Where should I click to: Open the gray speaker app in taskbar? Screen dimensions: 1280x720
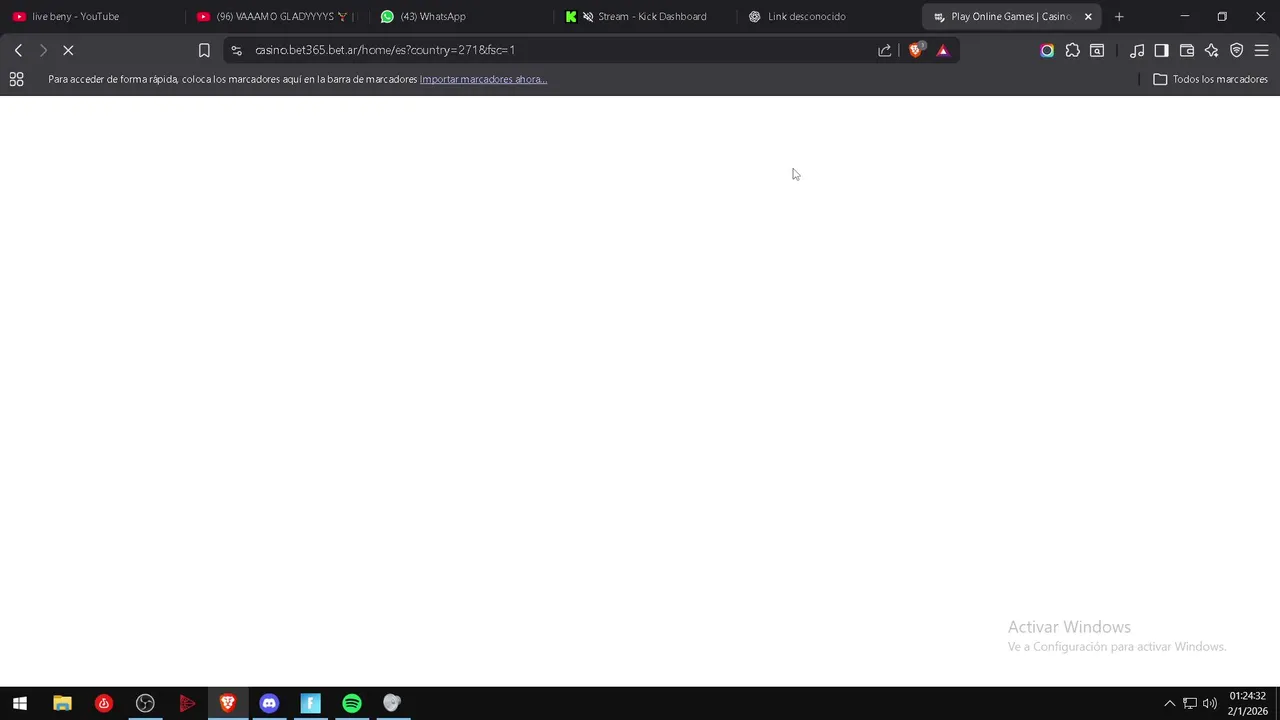(x=392, y=703)
